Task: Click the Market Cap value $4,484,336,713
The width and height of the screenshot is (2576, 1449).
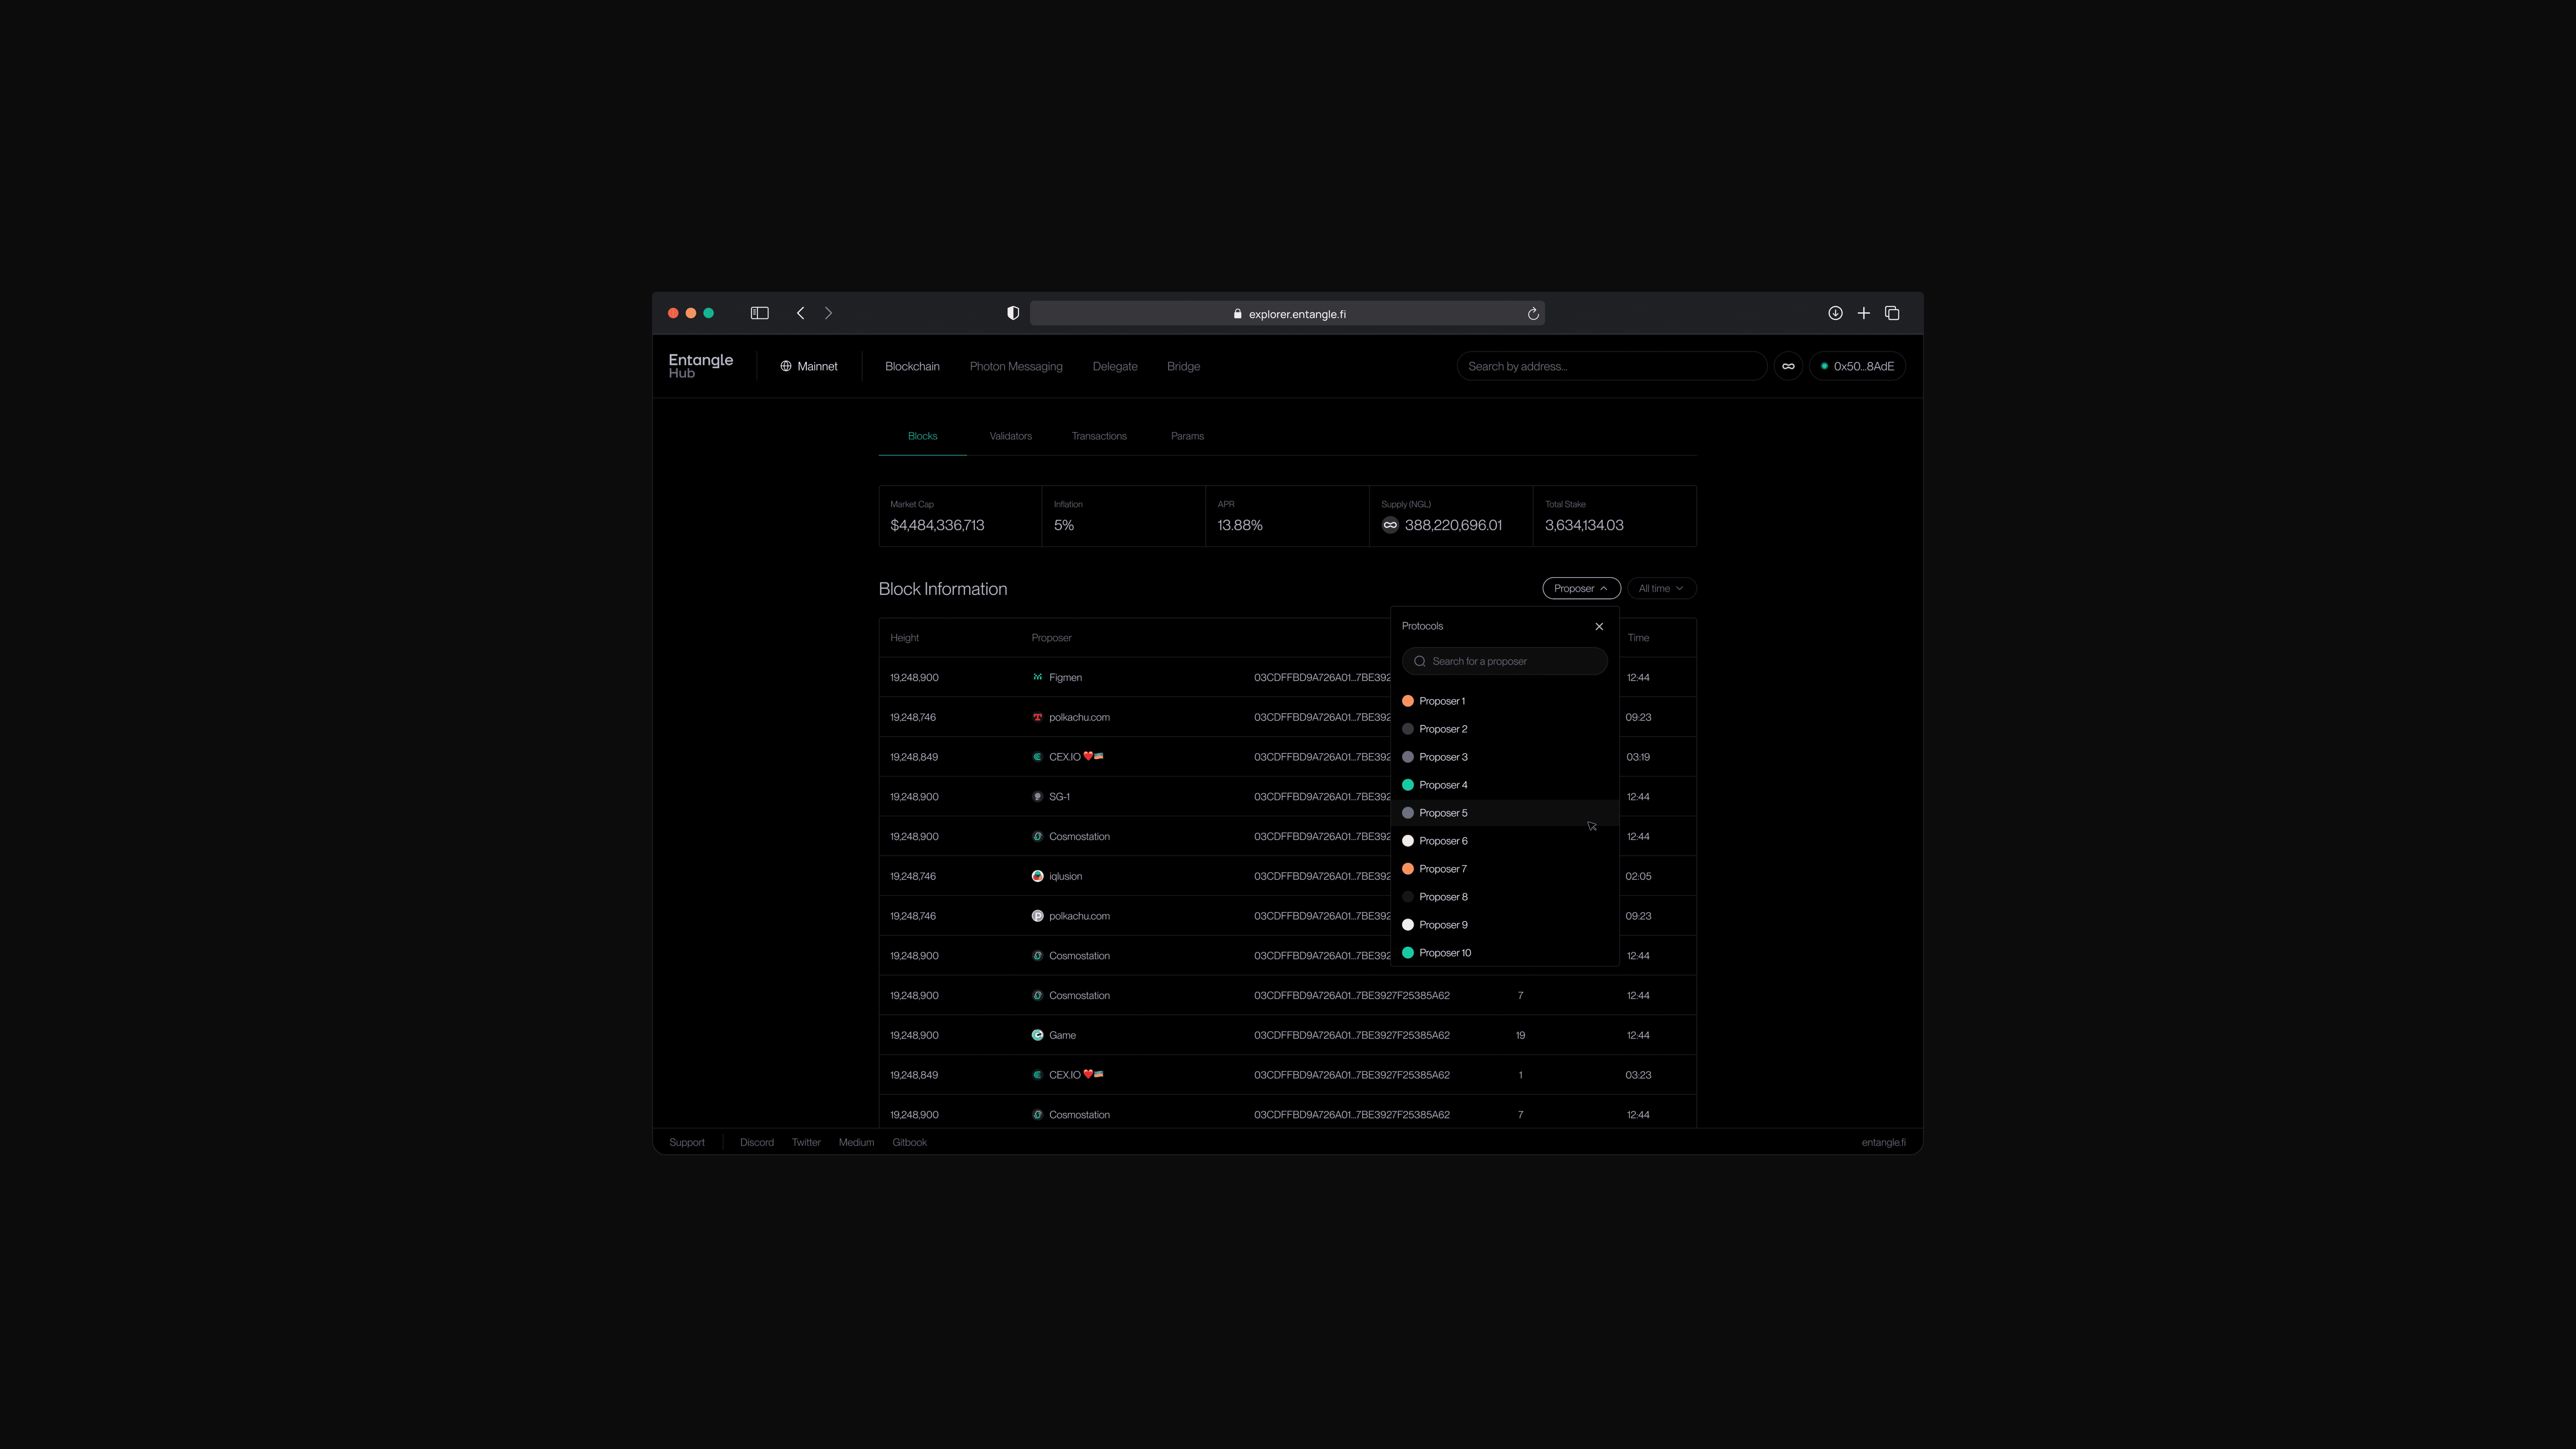Action: (937, 525)
